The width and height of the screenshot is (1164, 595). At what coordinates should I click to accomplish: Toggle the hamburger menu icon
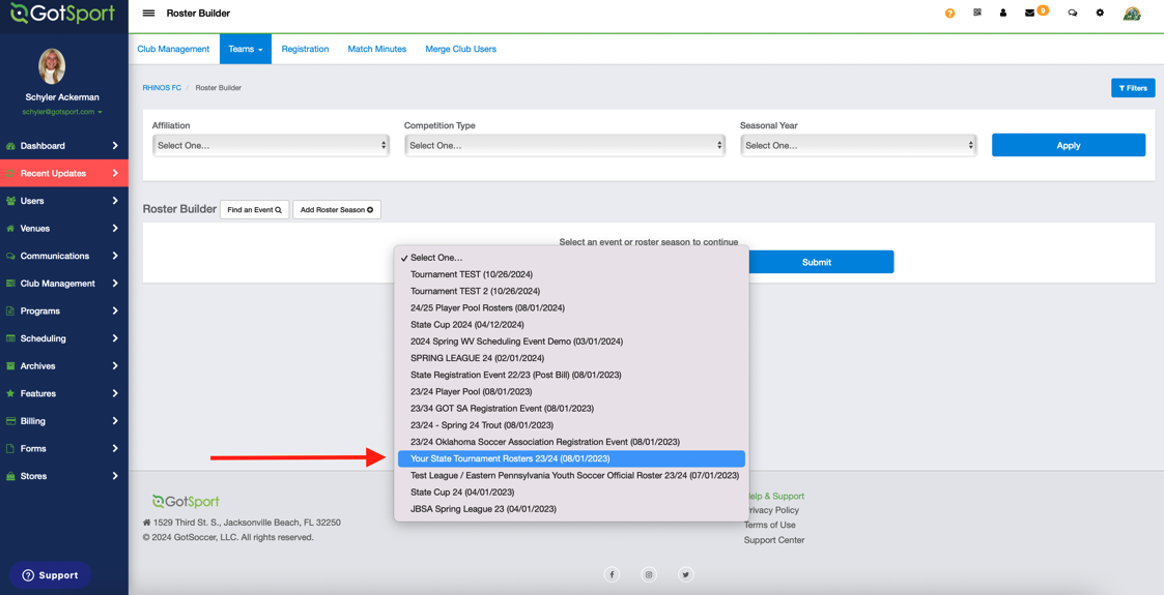(148, 13)
